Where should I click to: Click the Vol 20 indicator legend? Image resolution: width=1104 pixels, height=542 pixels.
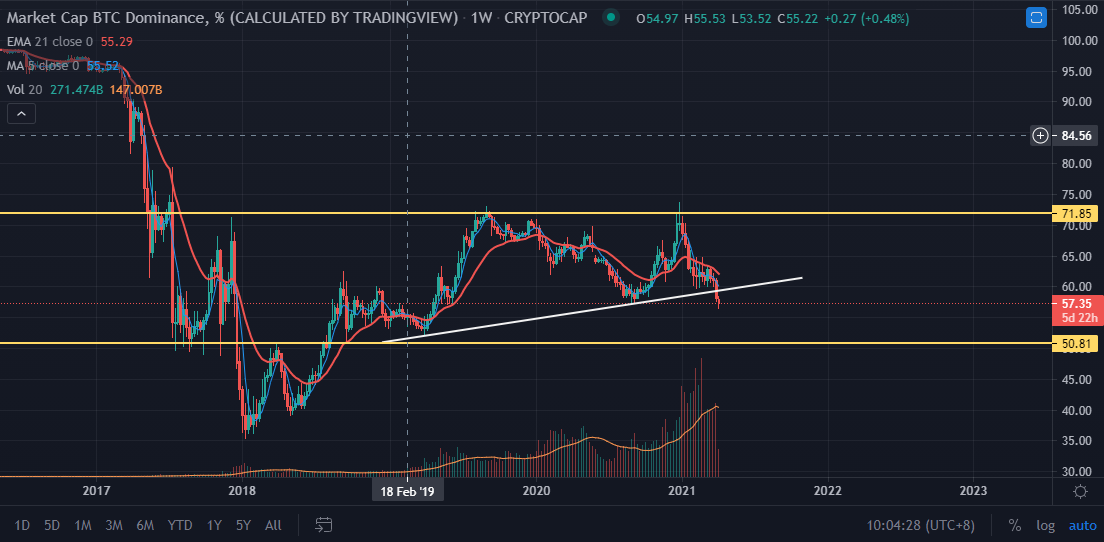tap(84, 90)
